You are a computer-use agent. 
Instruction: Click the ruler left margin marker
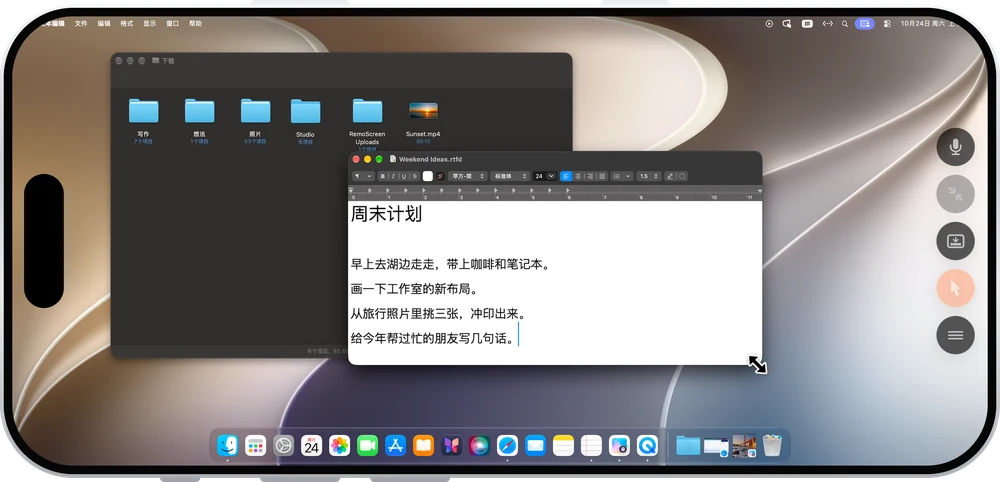pyautogui.click(x=351, y=191)
